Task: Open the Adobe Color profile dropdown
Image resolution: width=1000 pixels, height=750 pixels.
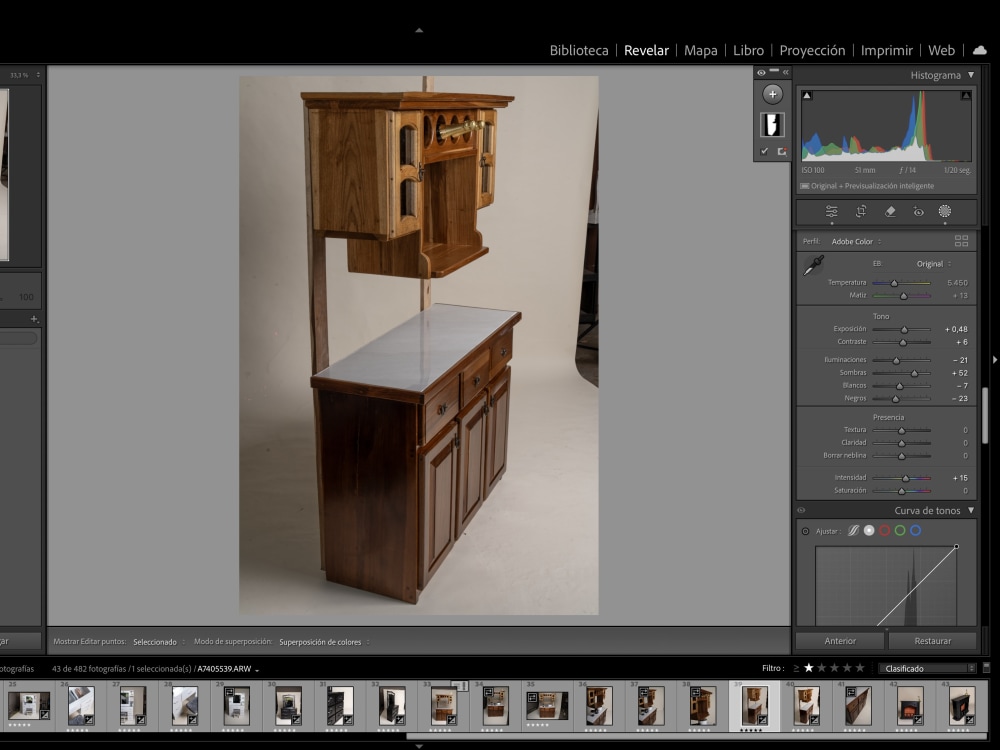Action: point(856,242)
